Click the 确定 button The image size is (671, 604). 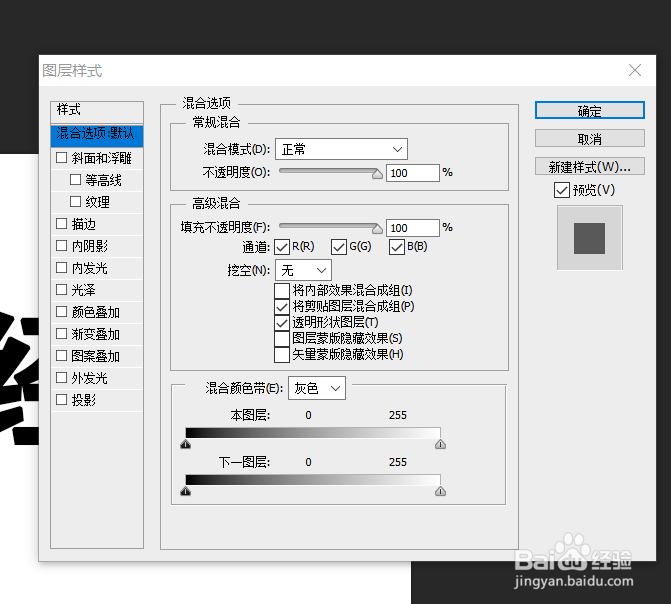coord(589,110)
